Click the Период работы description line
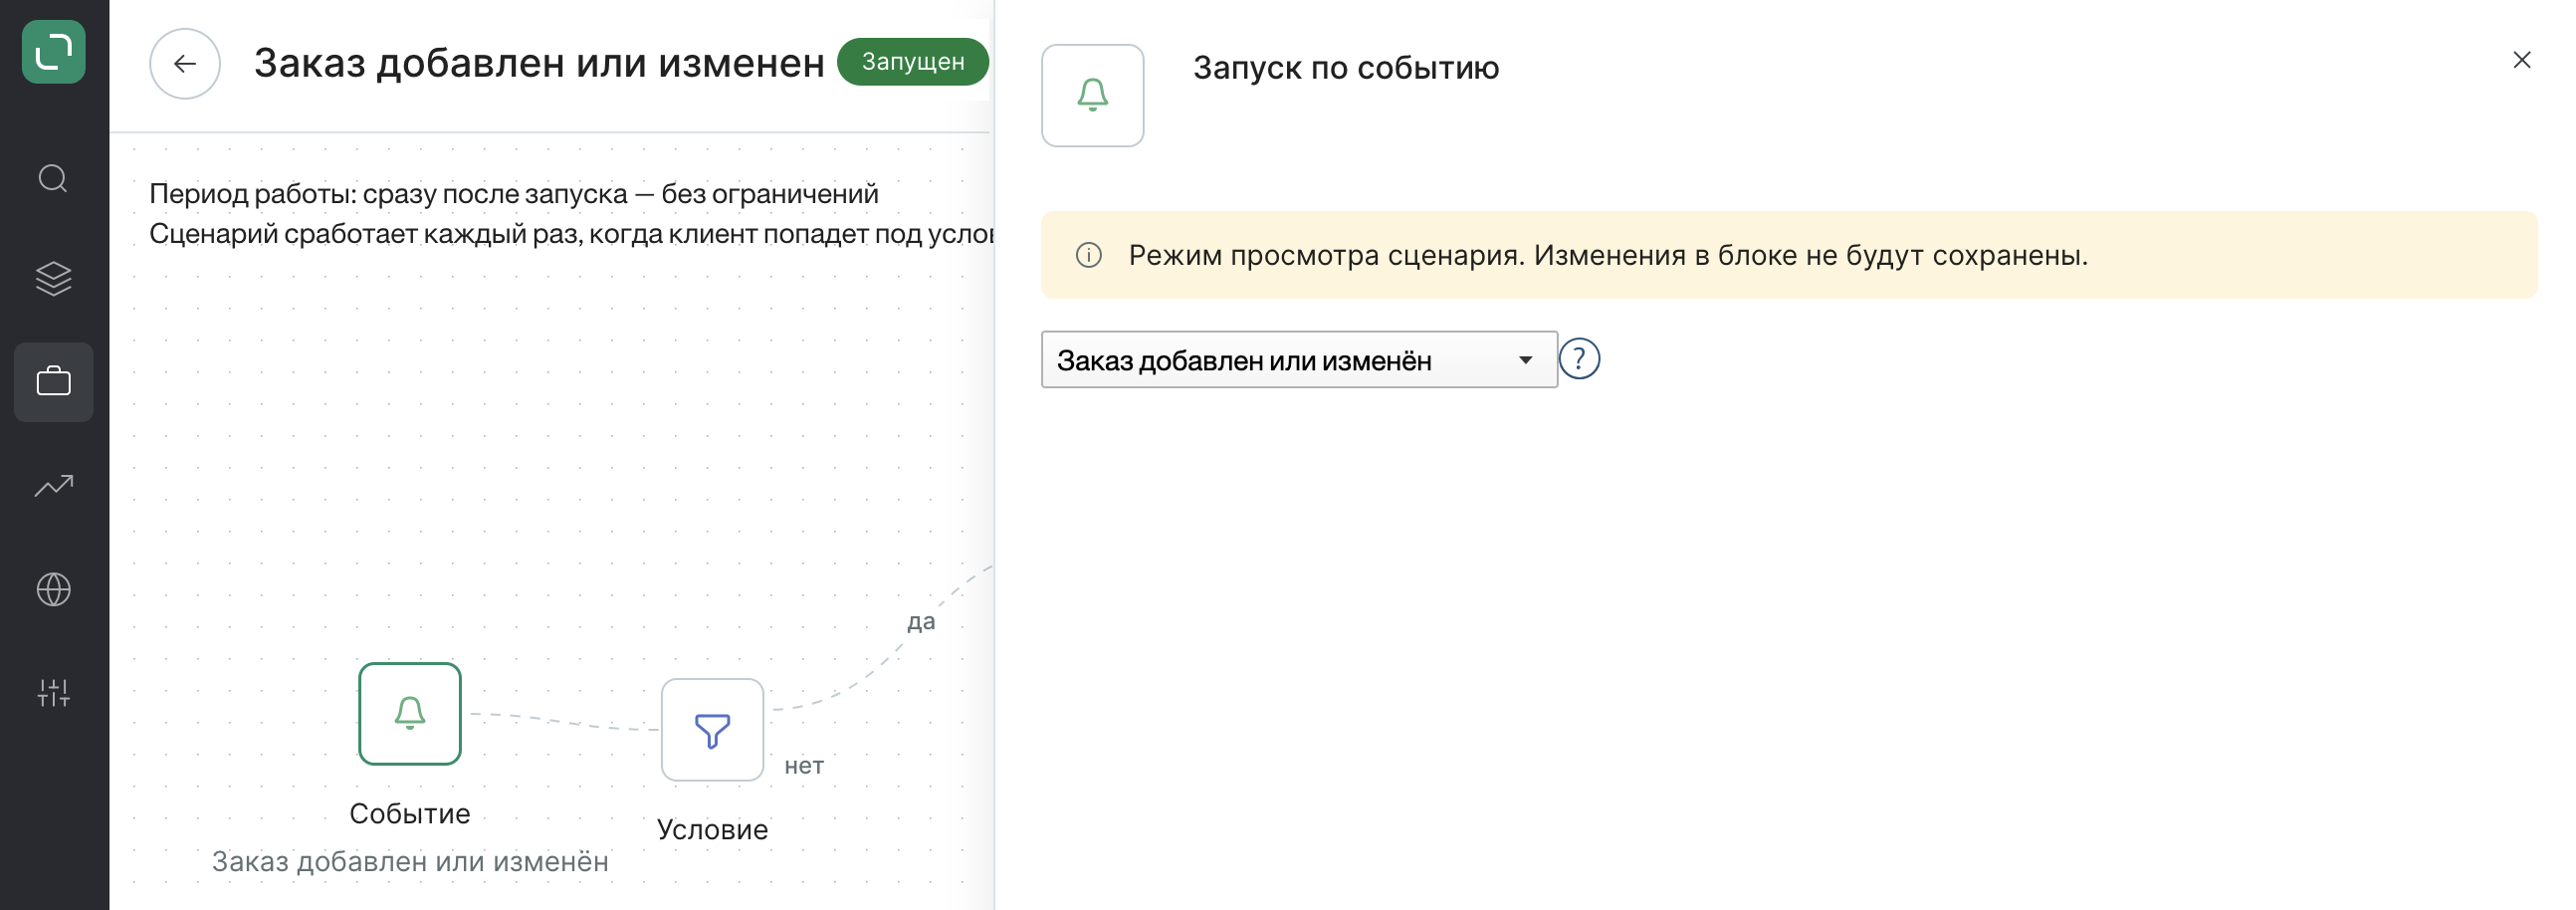 [x=514, y=194]
